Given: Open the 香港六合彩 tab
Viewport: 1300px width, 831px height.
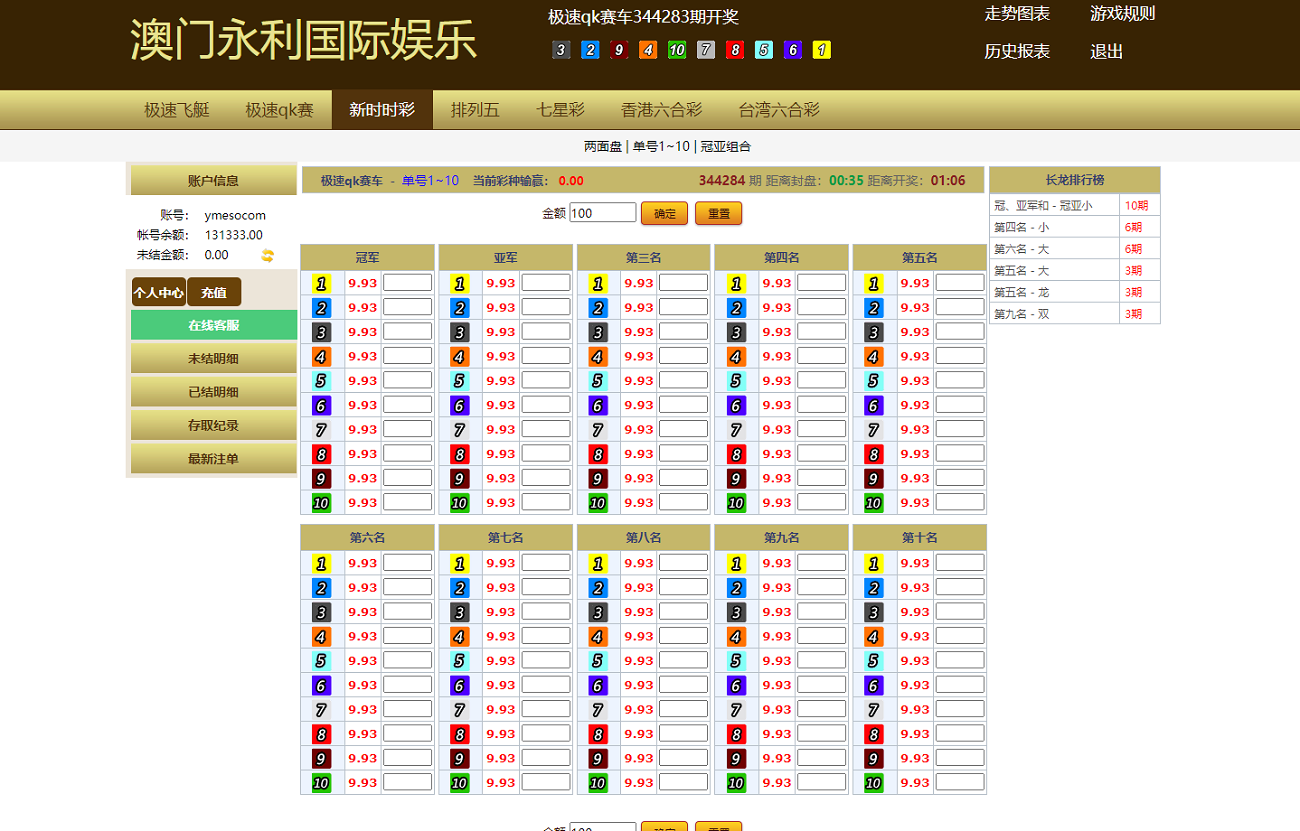Looking at the screenshot, I should point(661,110).
